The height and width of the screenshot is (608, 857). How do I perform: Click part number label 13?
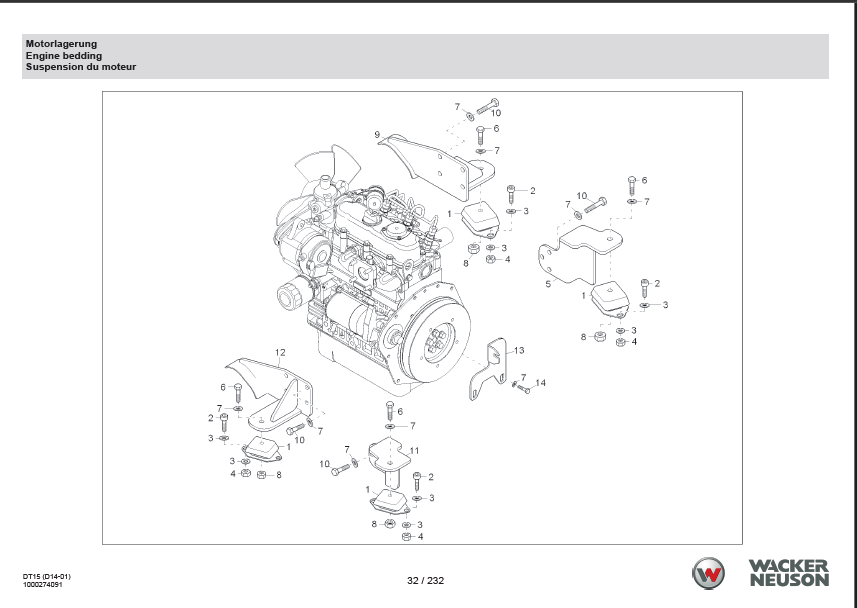point(518,351)
